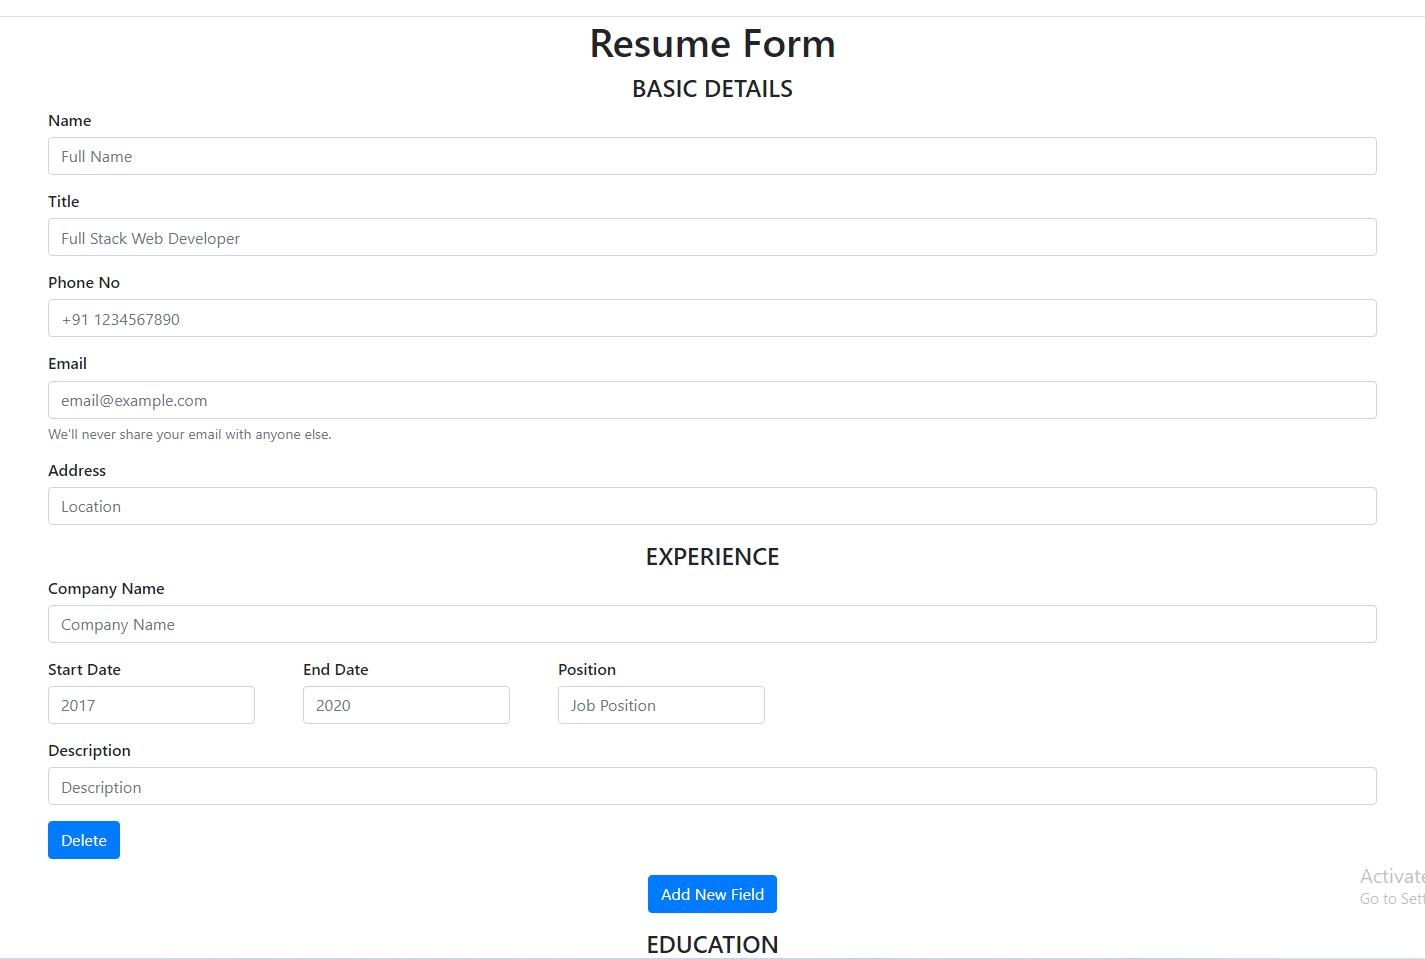Click the Phone No field label
Image resolution: width=1425 pixels, height=959 pixels.
(x=84, y=282)
